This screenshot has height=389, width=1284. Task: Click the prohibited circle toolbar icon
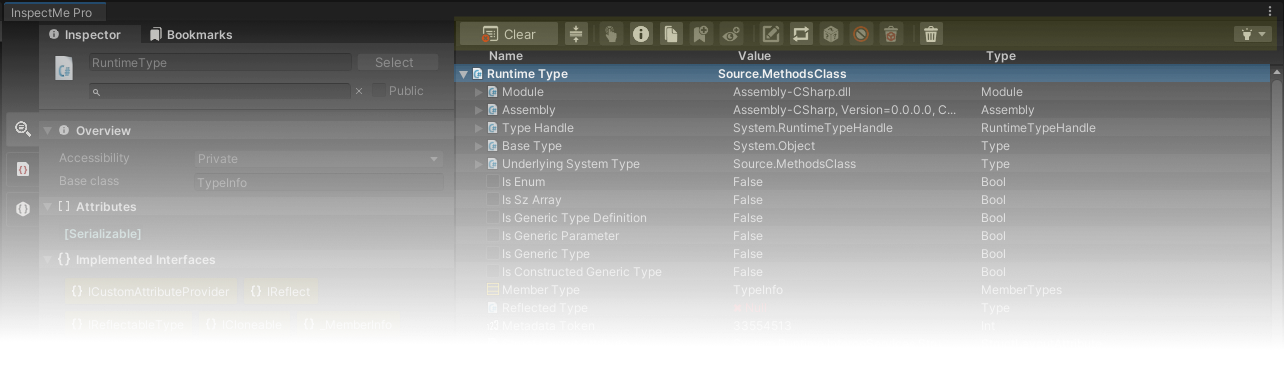point(861,34)
